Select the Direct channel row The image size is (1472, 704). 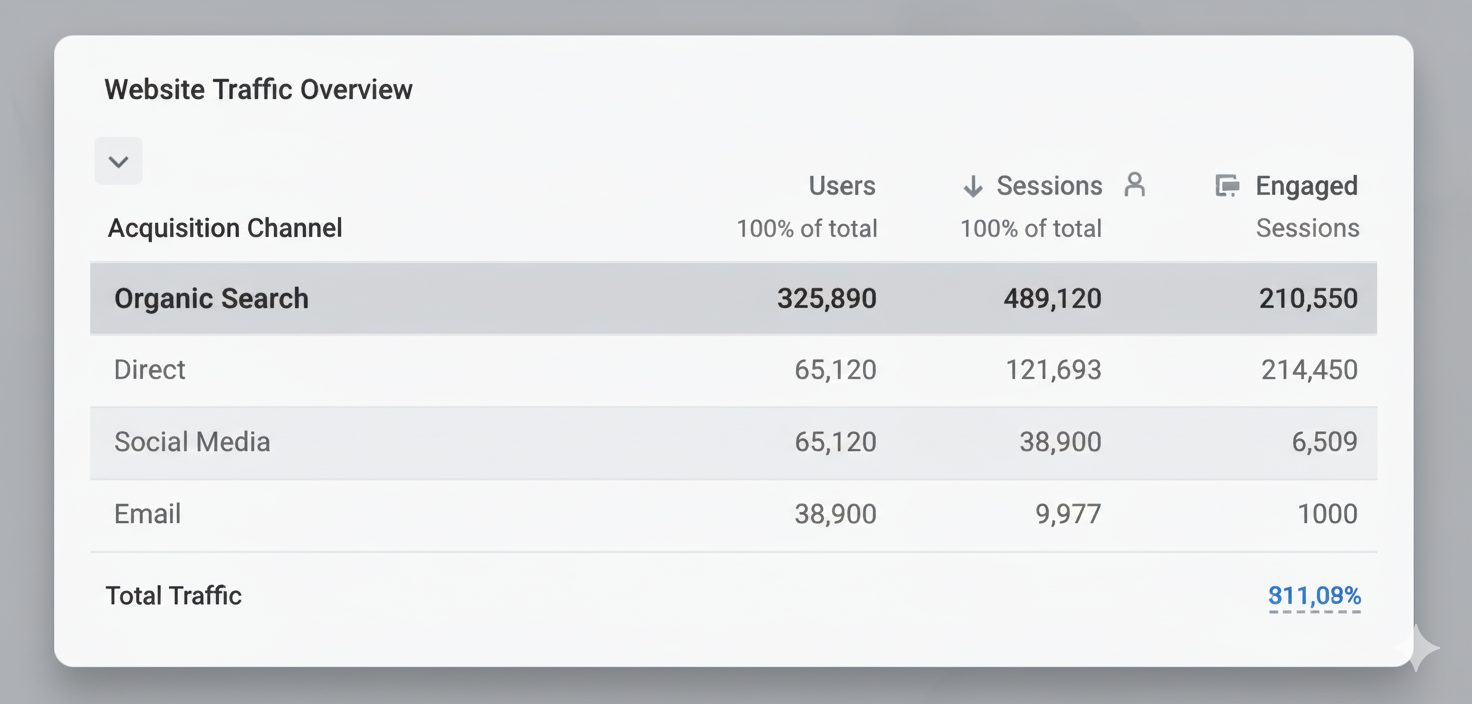point(150,370)
